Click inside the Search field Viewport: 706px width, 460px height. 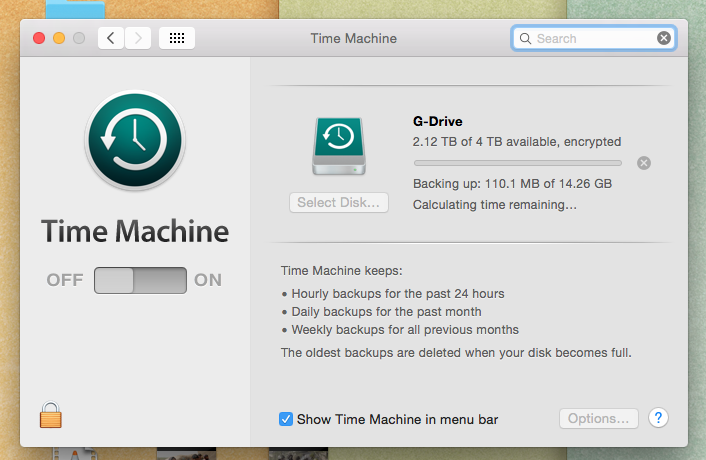pyautogui.click(x=594, y=38)
